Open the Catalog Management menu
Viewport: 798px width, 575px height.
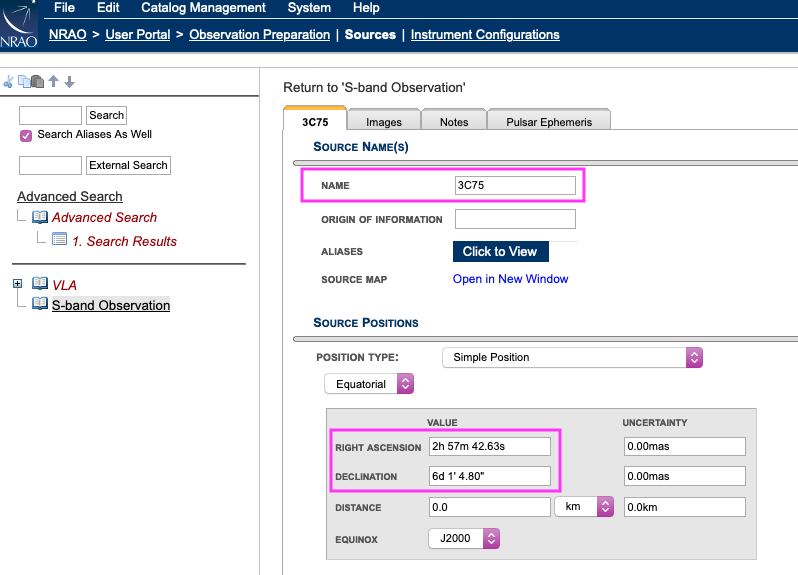click(x=203, y=8)
